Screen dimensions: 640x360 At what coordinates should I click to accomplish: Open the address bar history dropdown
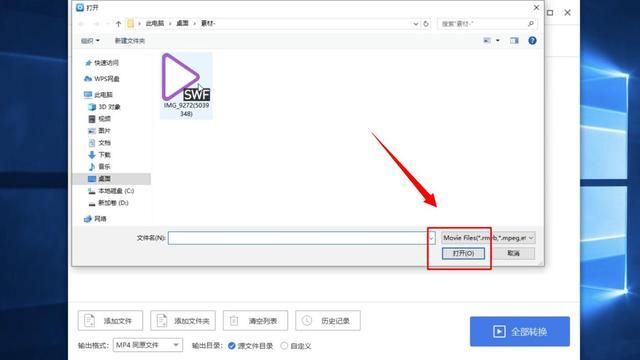(x=416, y=24)
